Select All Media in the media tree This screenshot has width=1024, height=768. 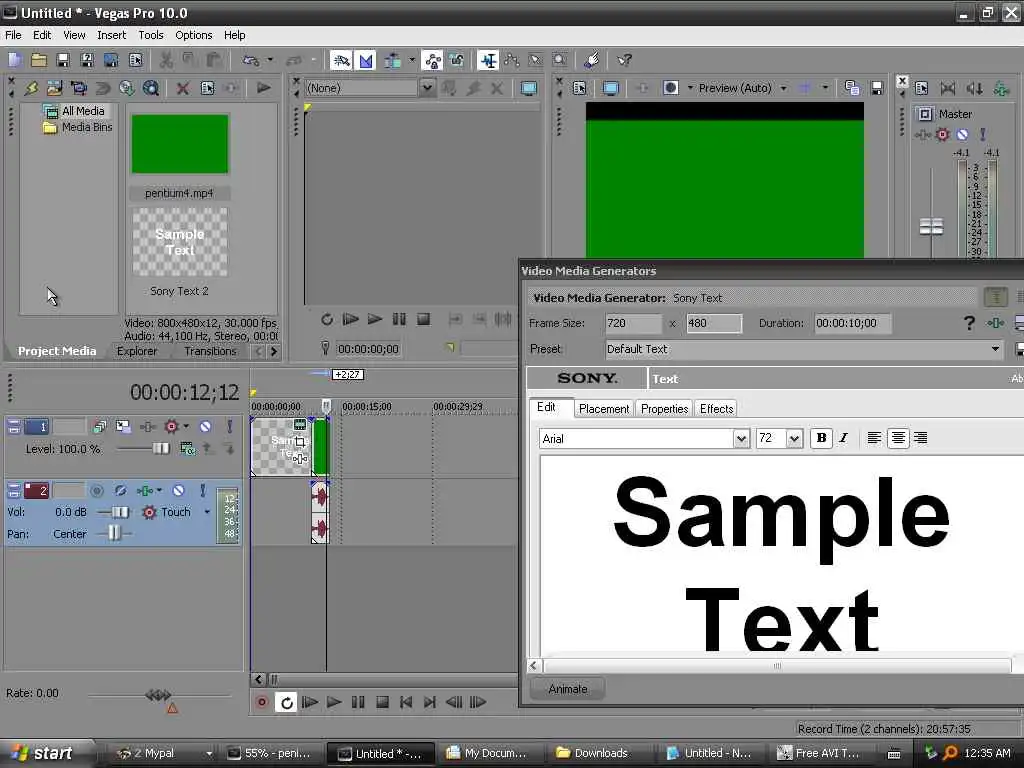tap(83, 111)
